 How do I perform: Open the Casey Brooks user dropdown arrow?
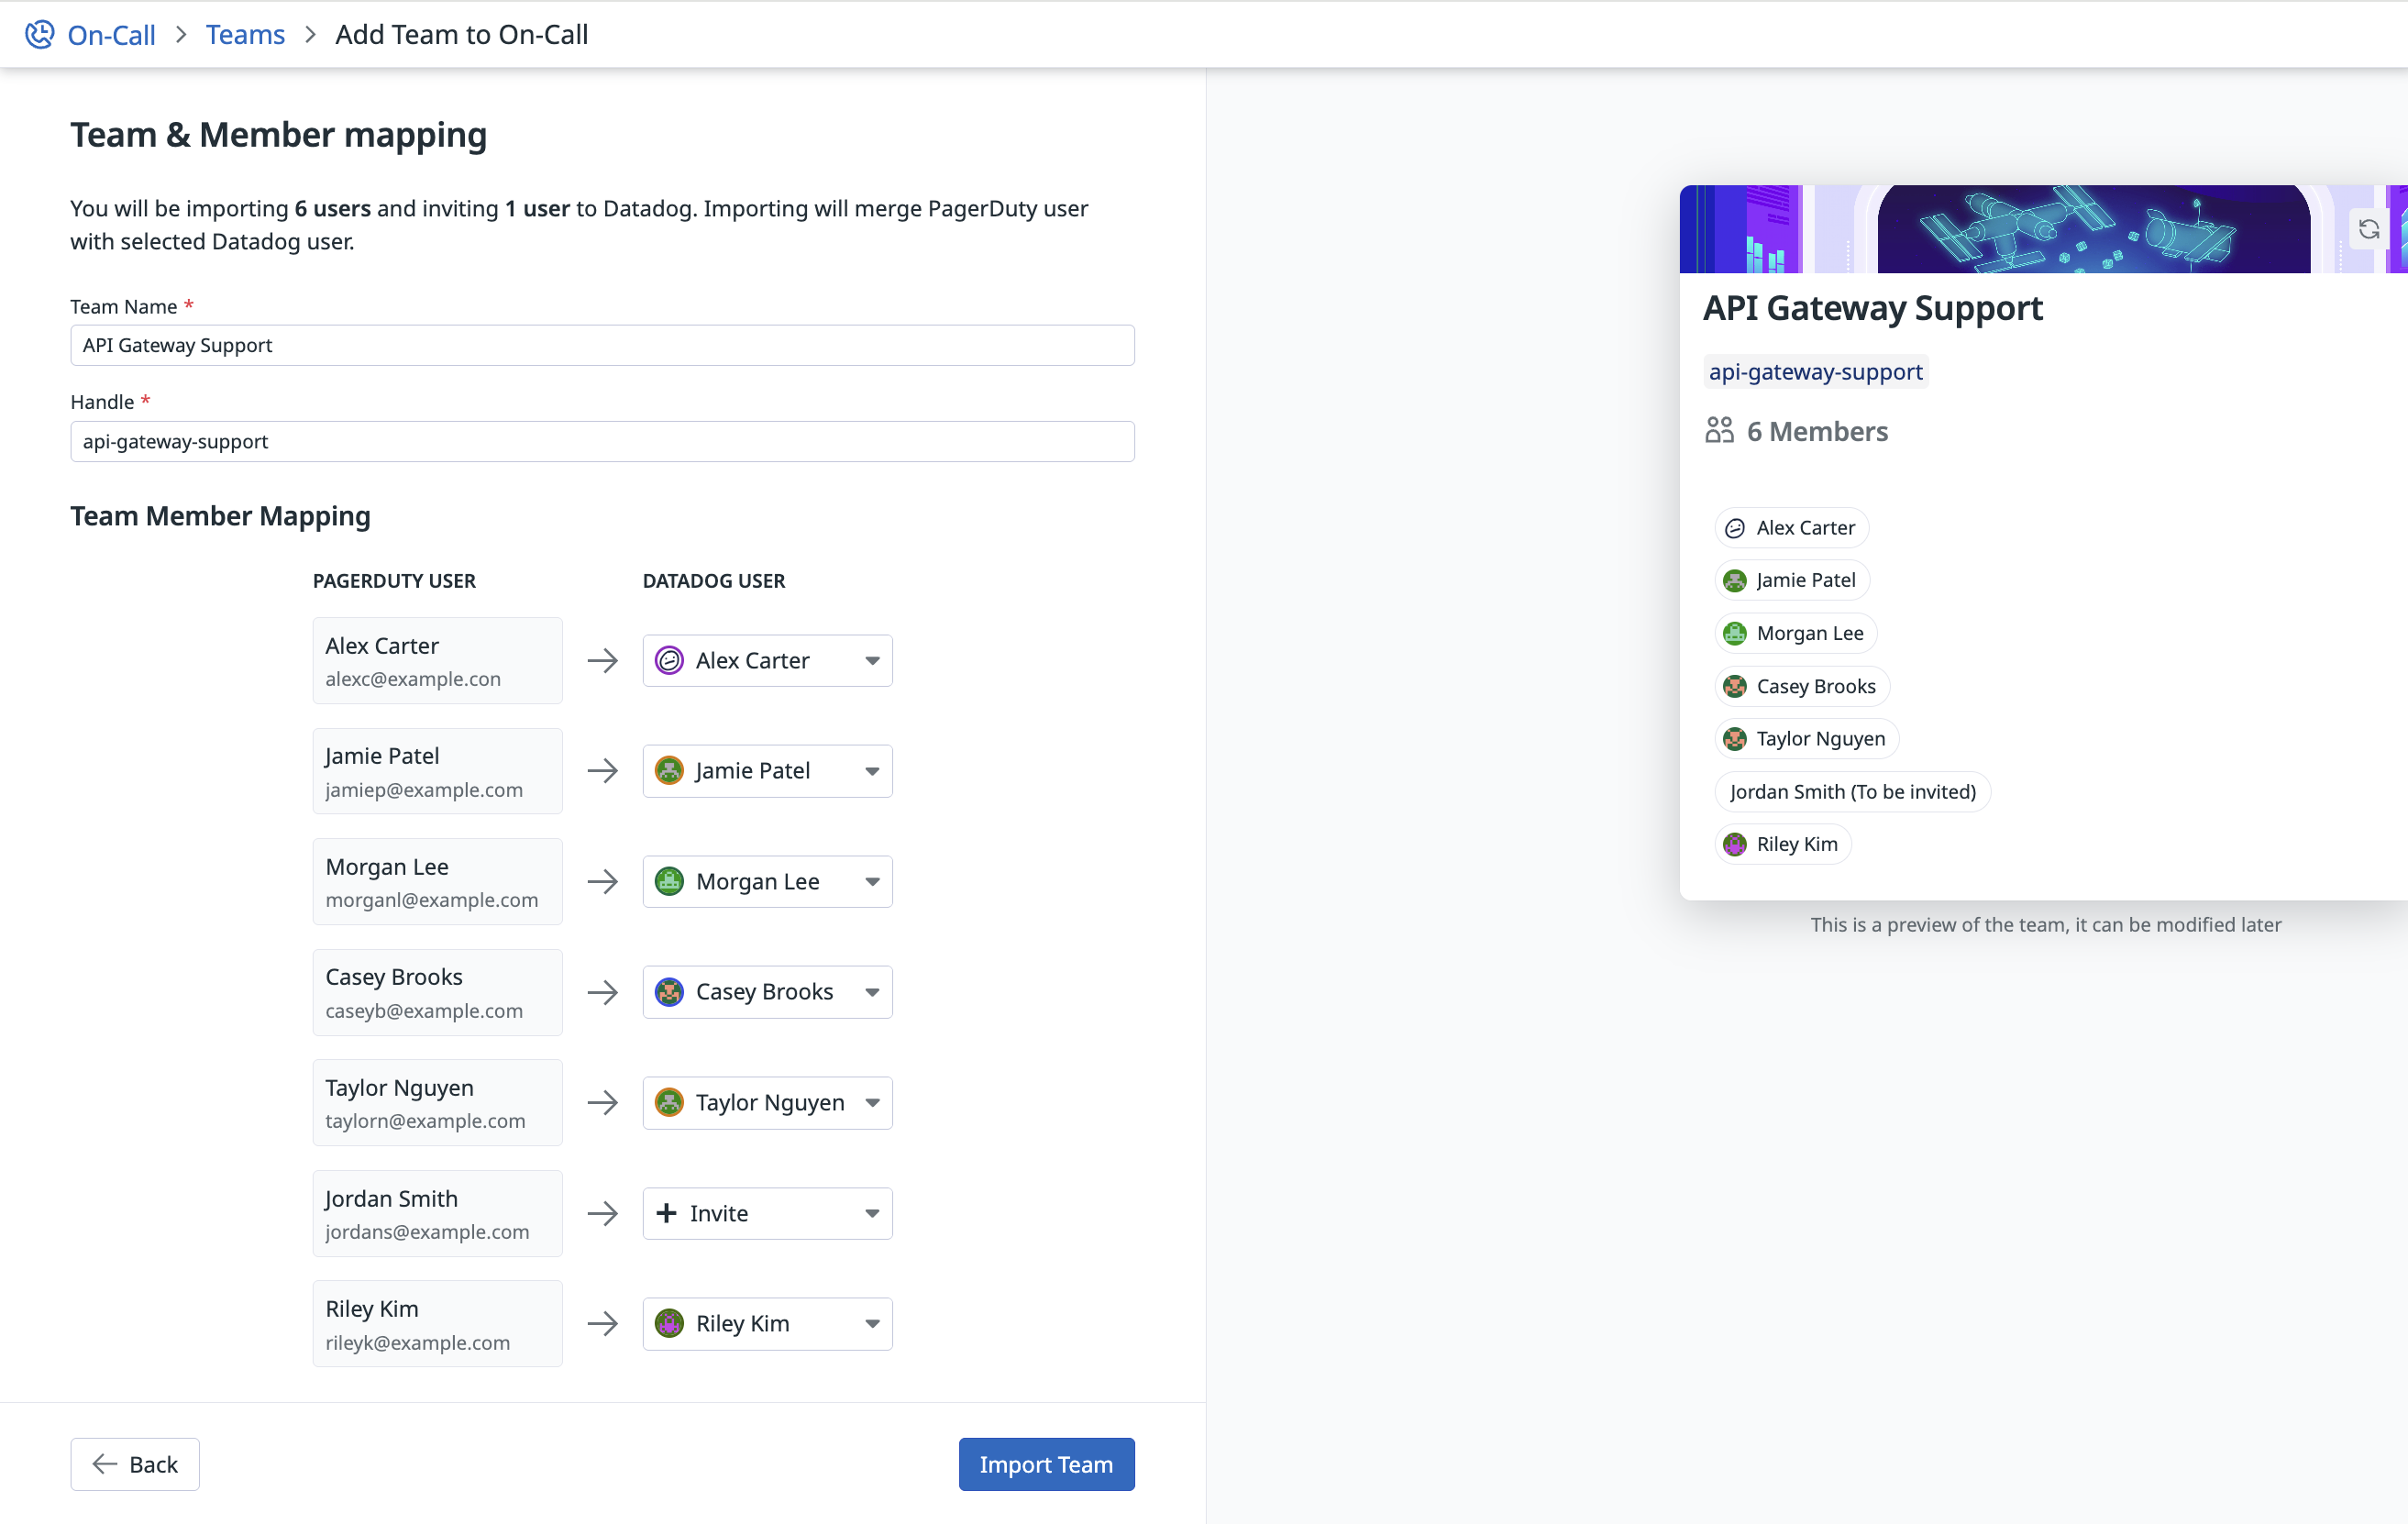[x=872, y=992]
